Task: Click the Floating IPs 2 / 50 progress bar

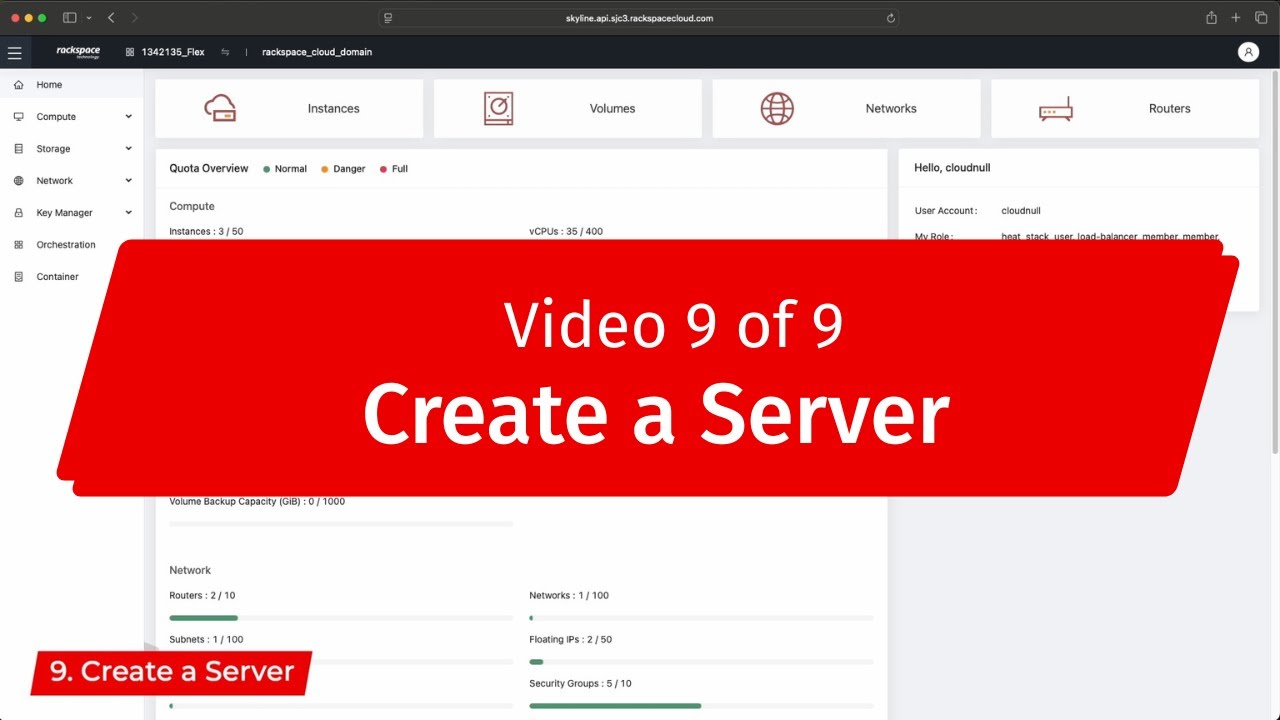Action: tap(701, 662)
